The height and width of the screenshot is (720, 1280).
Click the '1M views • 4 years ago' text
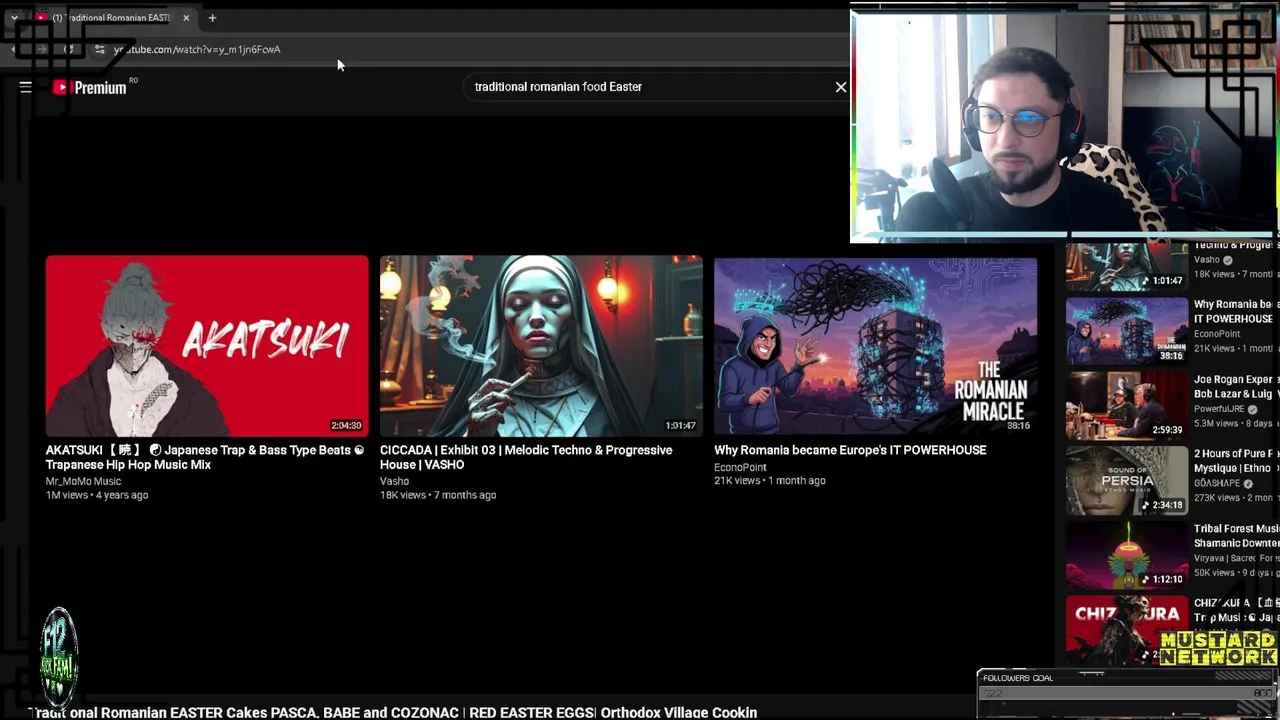[x=96, y=495]
